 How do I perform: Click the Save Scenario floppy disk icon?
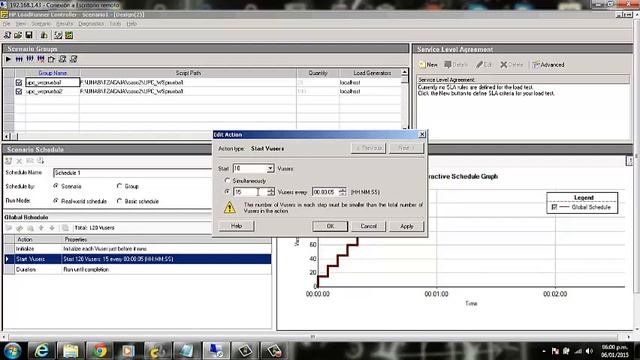29,36
